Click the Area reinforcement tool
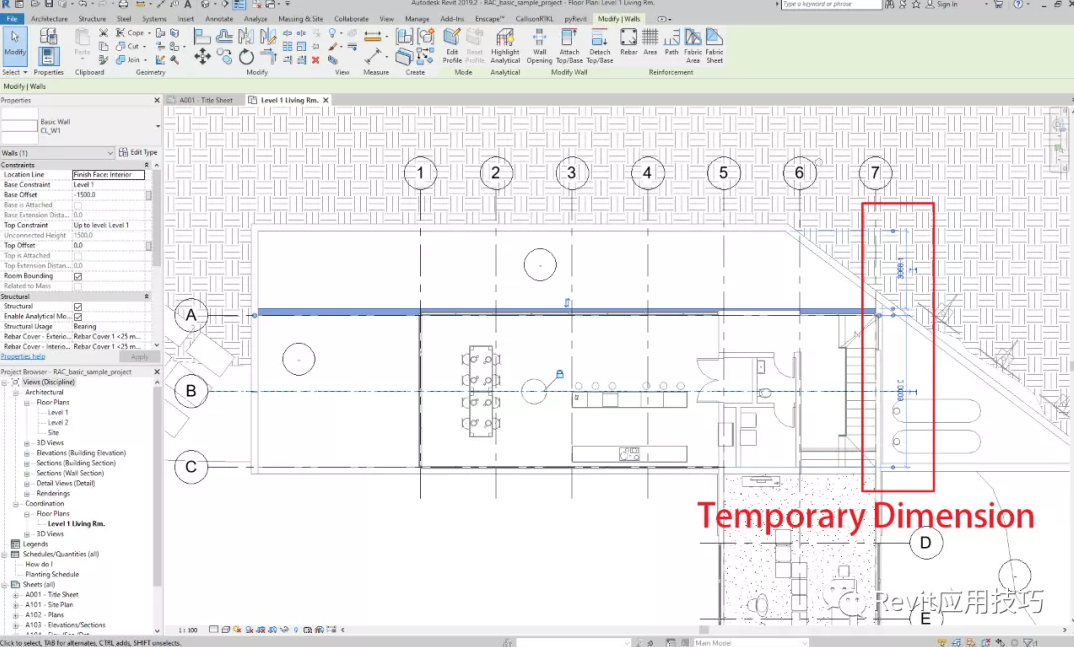Screen dimensions: 1074x647 pyautogui.click(x=650, y=41)
